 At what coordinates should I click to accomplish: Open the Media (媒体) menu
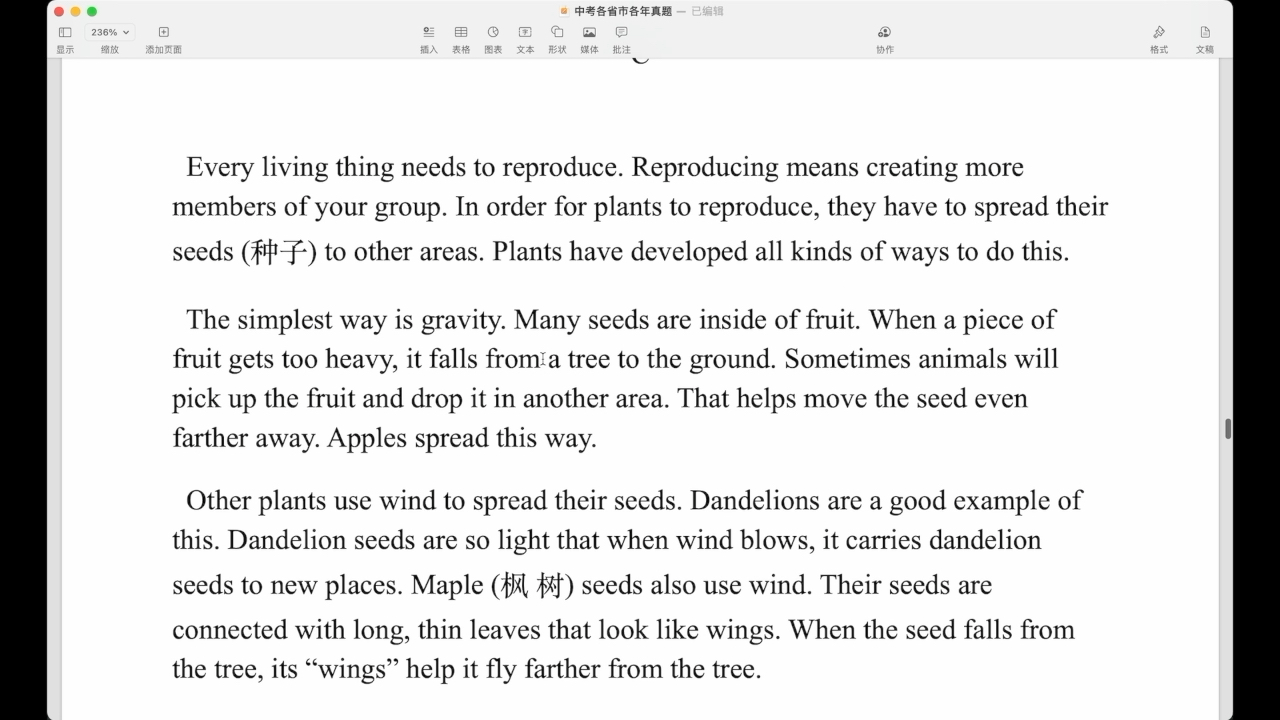[589, 32]
